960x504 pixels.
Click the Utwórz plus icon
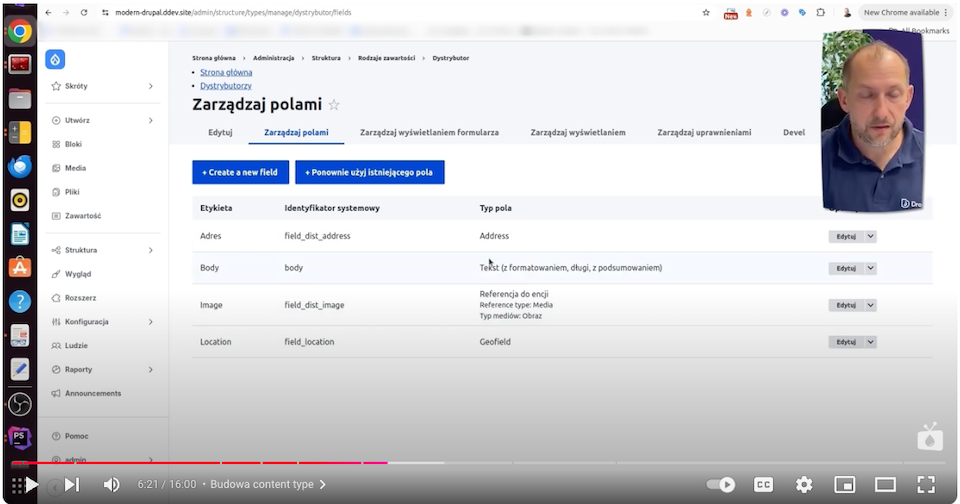coord(56,121)
